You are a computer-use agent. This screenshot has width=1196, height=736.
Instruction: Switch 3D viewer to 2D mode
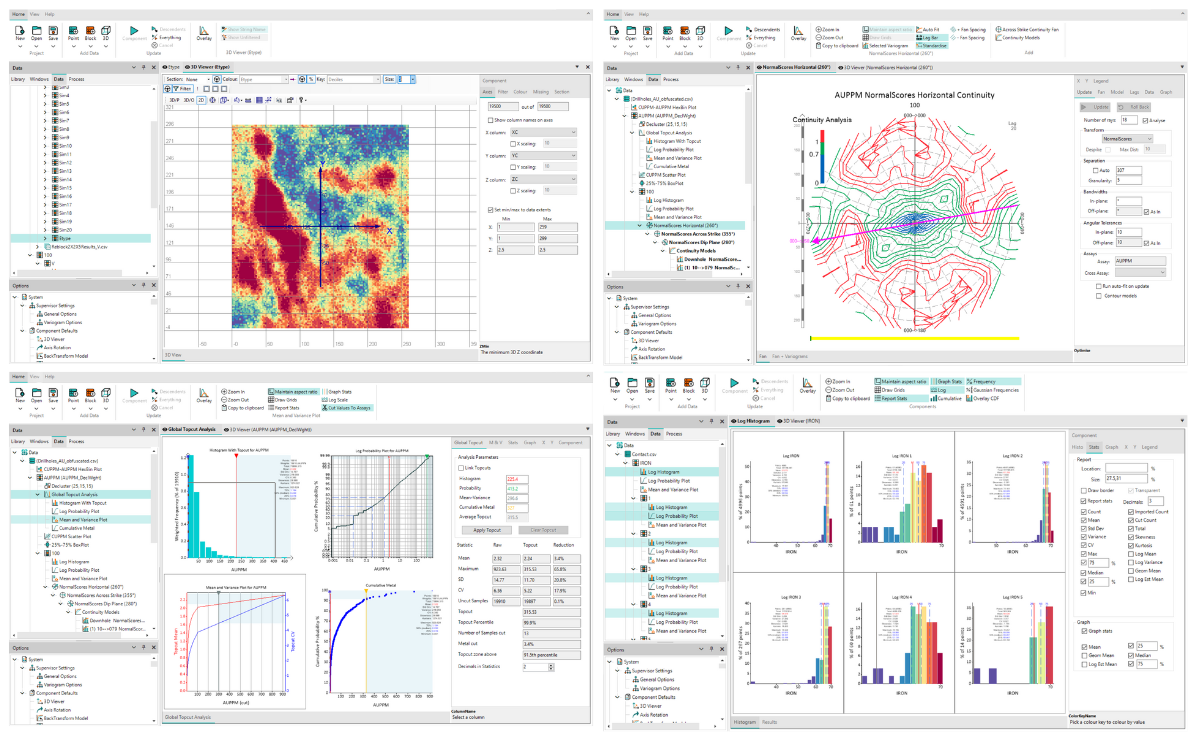[203, 100]
